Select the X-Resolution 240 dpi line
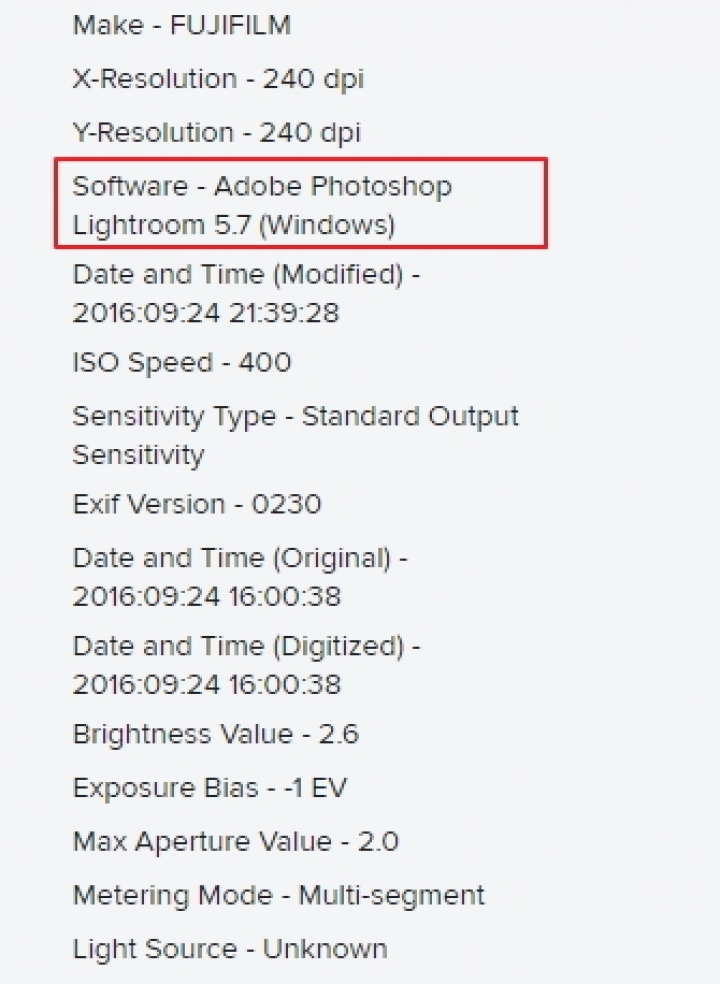720x984 pixels. (x=218, y=80)
